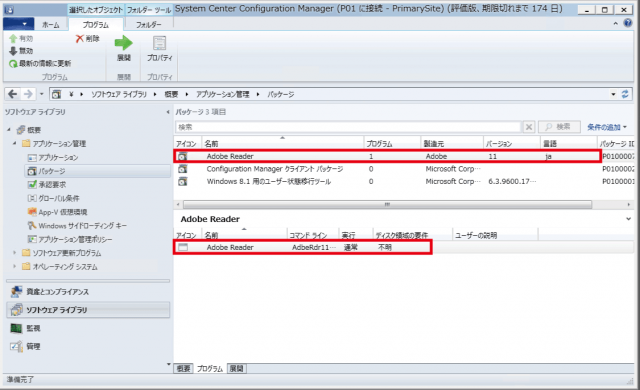640x390 pixels.
Task: Click the 有効 (Enable) ribbon icon
Action: tap(13, 39)
